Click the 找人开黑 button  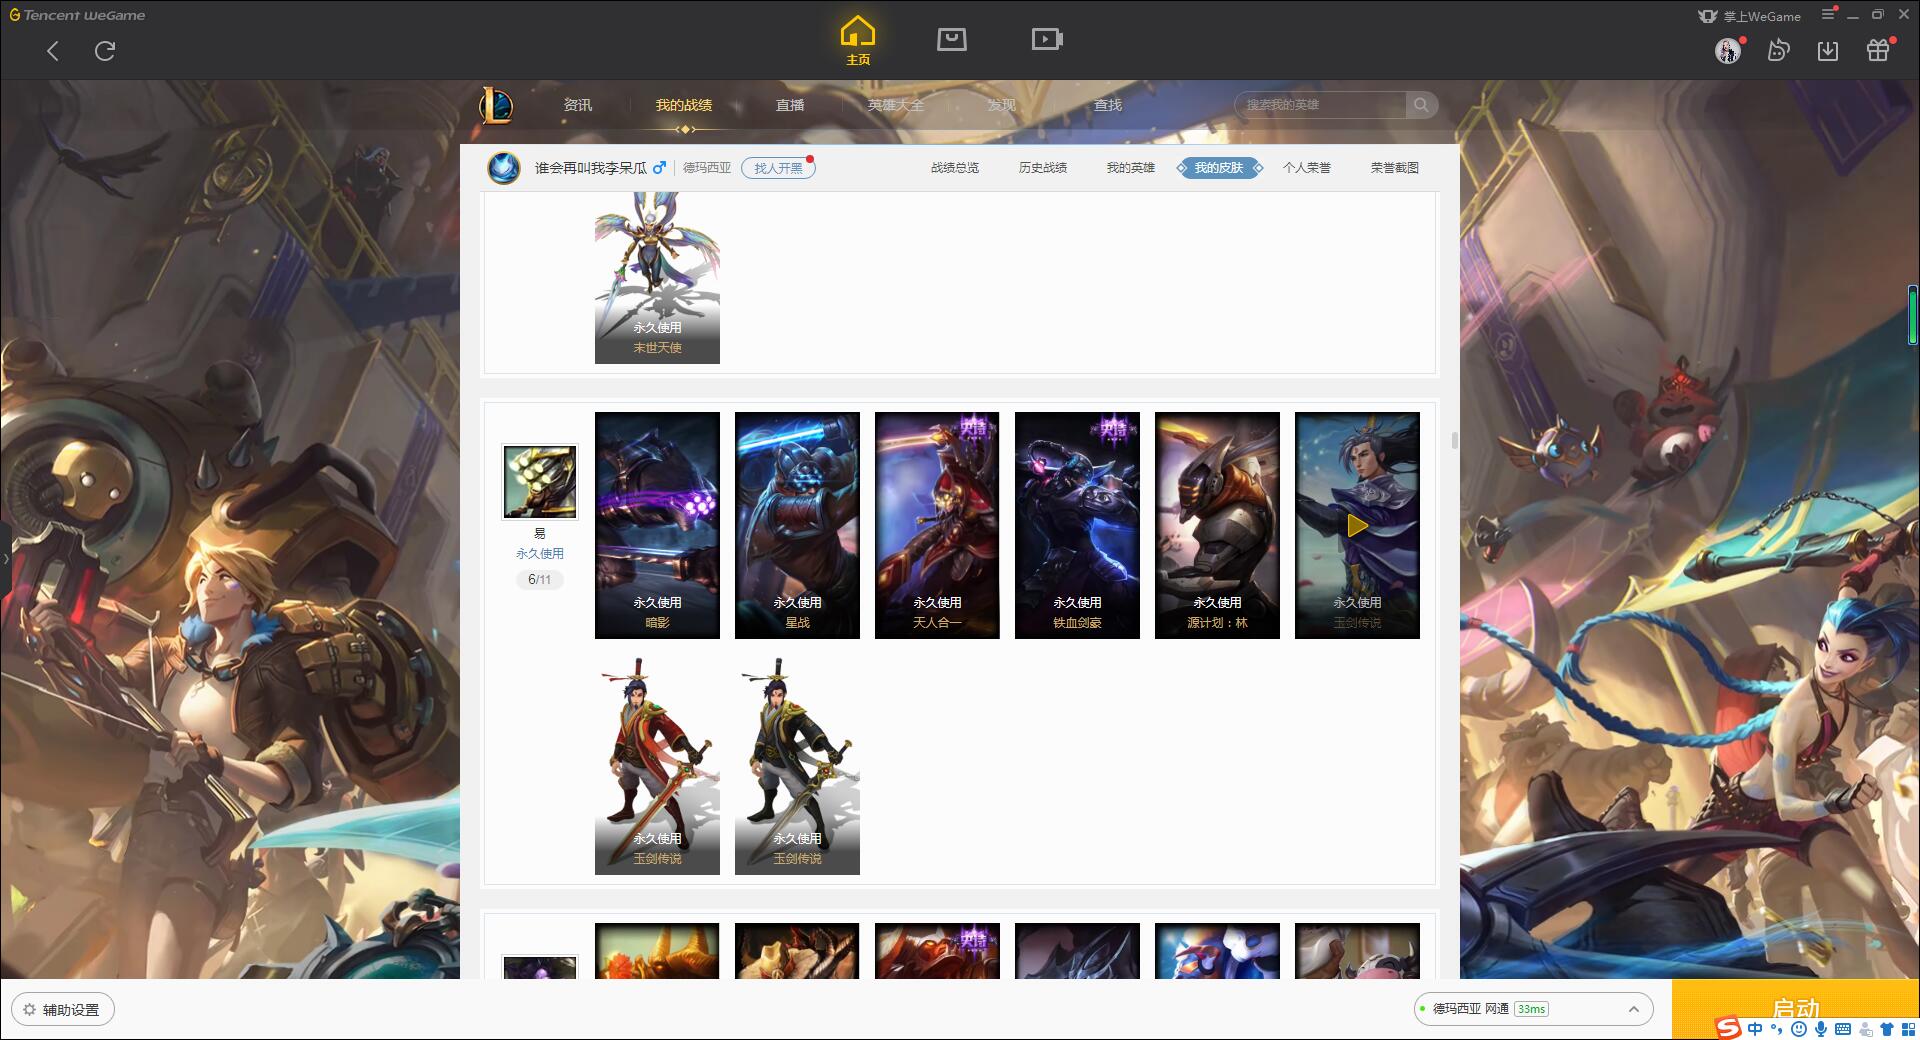[x=778, y=168]
